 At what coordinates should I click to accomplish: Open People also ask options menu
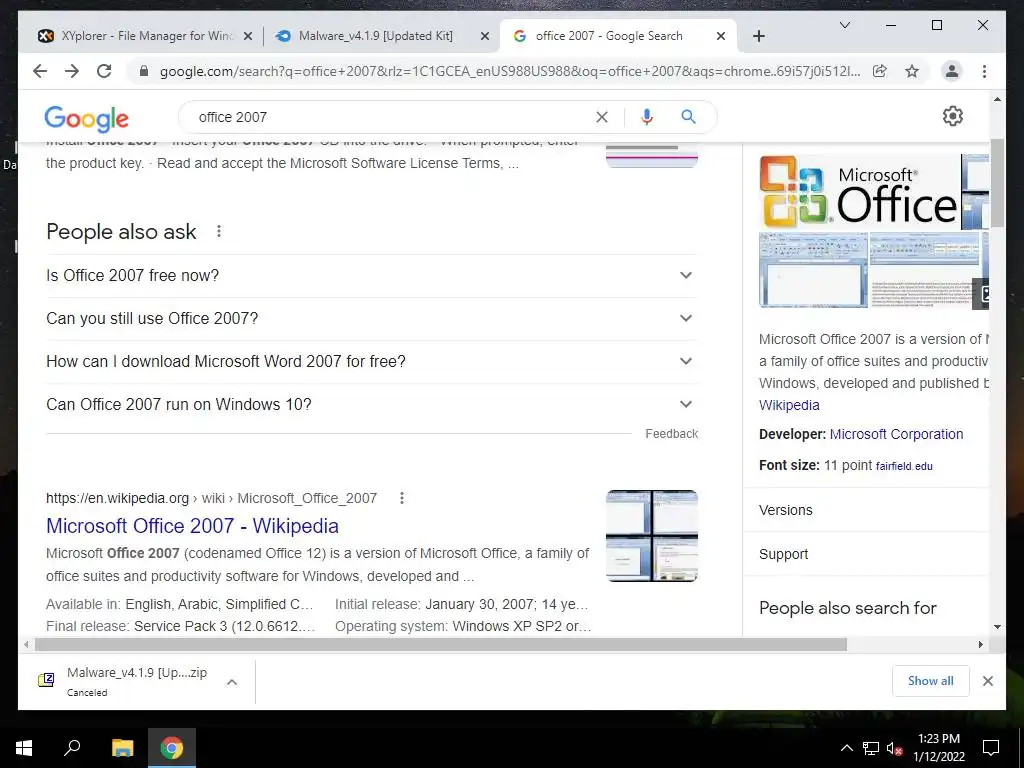tap(219, 231)
